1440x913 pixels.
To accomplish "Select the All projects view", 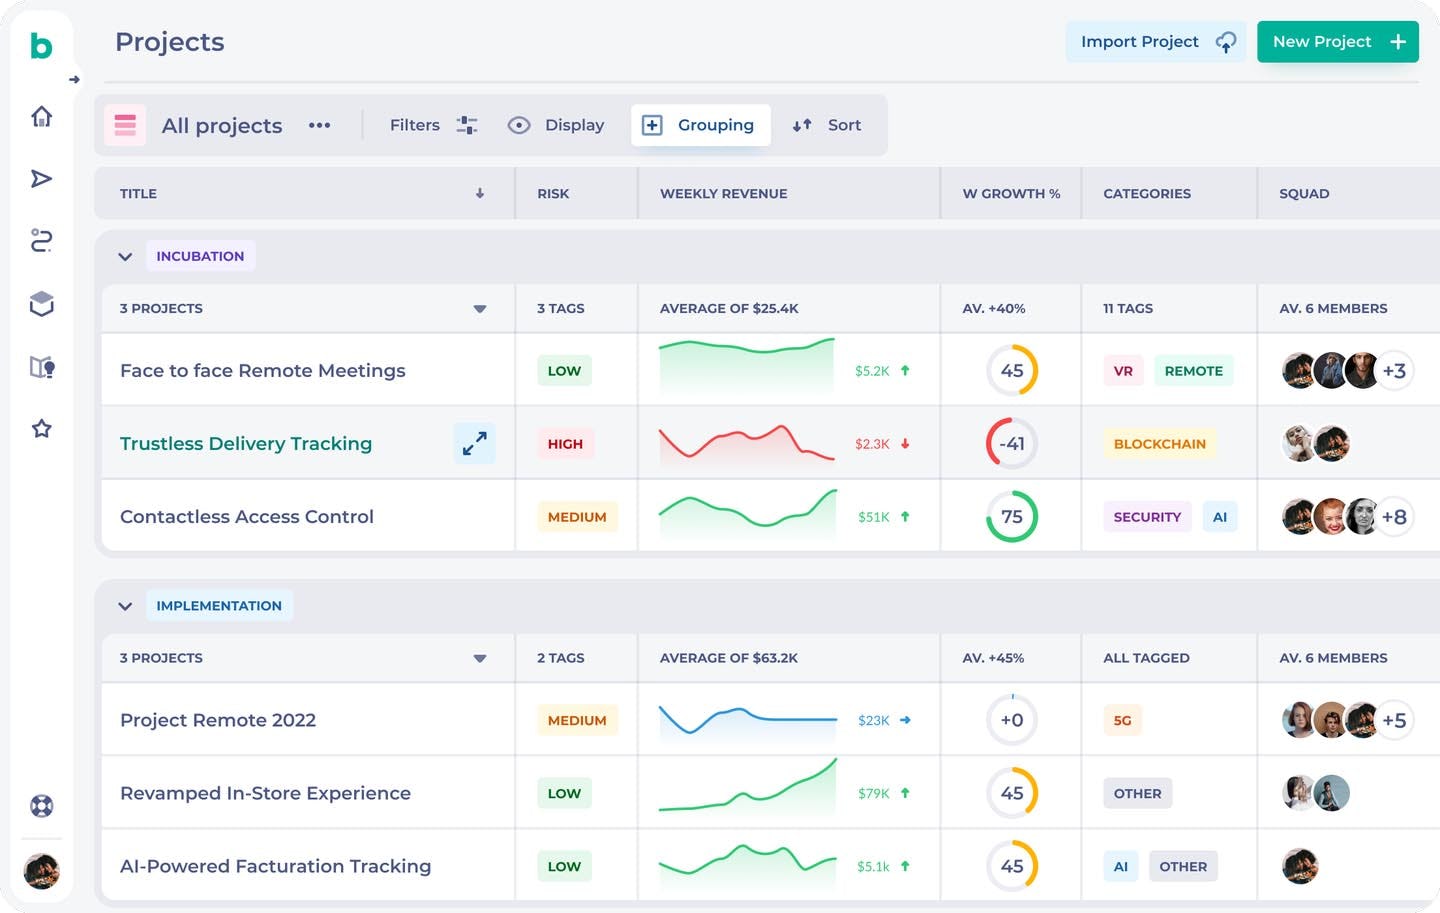I will tap(222, 125).
